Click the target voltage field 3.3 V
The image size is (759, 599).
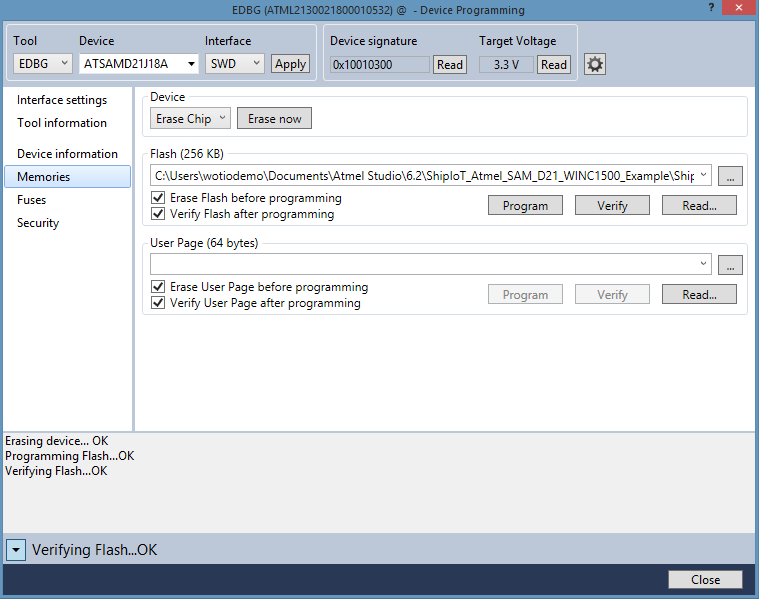[506, 64]
